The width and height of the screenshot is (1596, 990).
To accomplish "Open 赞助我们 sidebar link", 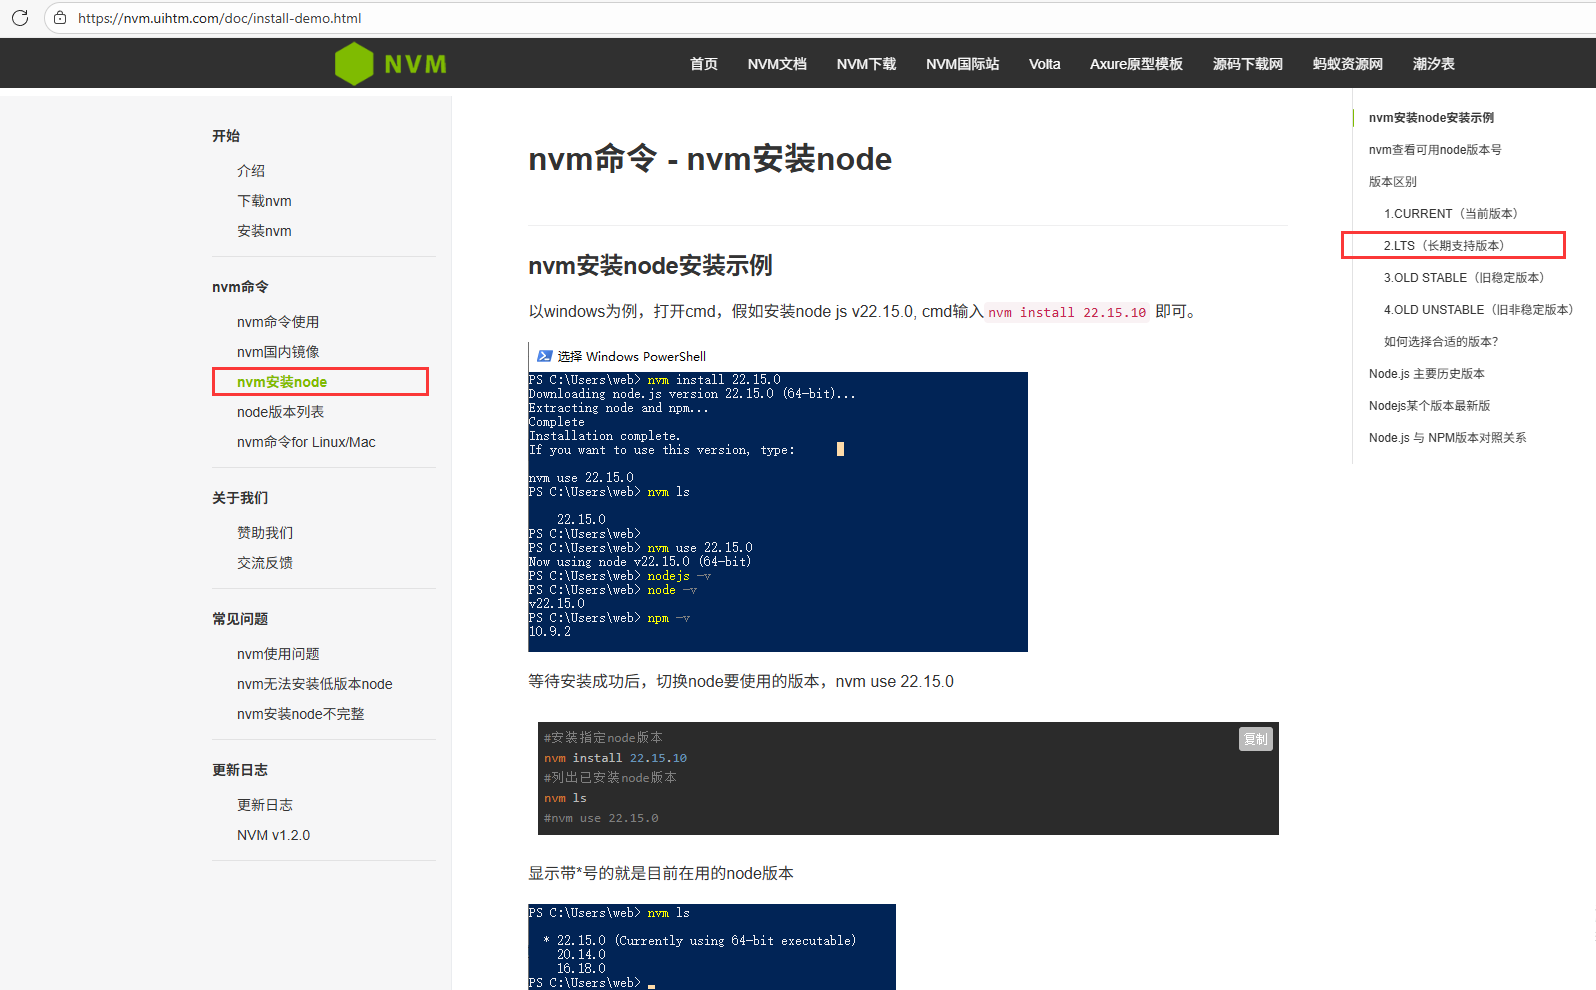I will [265, 533].
